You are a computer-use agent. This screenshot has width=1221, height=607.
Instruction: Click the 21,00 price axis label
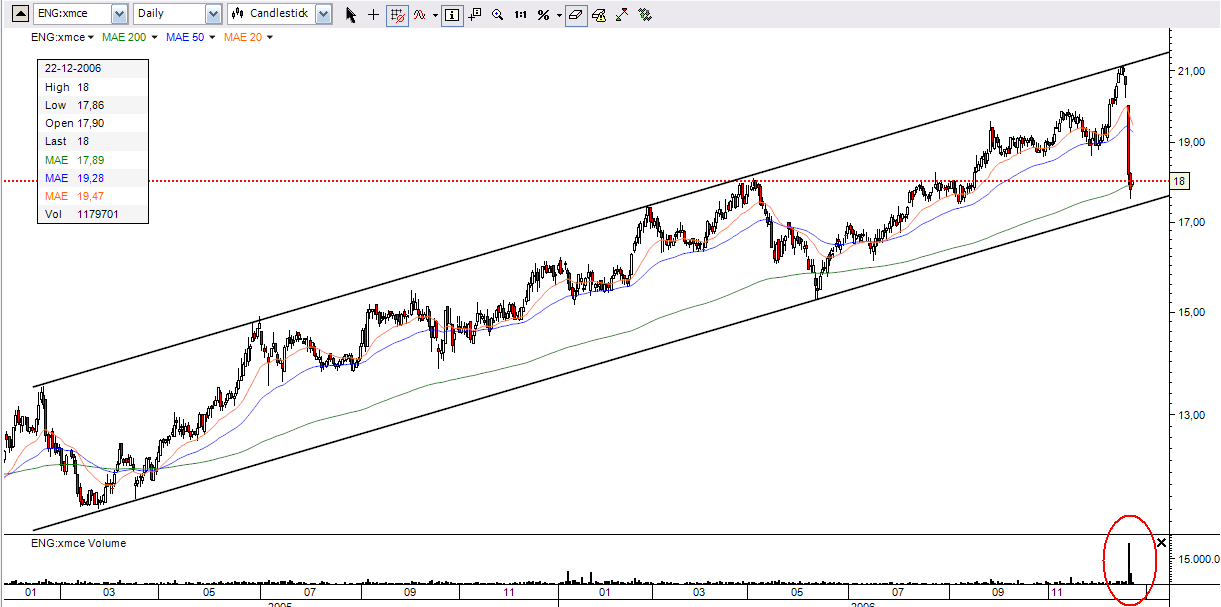(x=1190, y=72)
